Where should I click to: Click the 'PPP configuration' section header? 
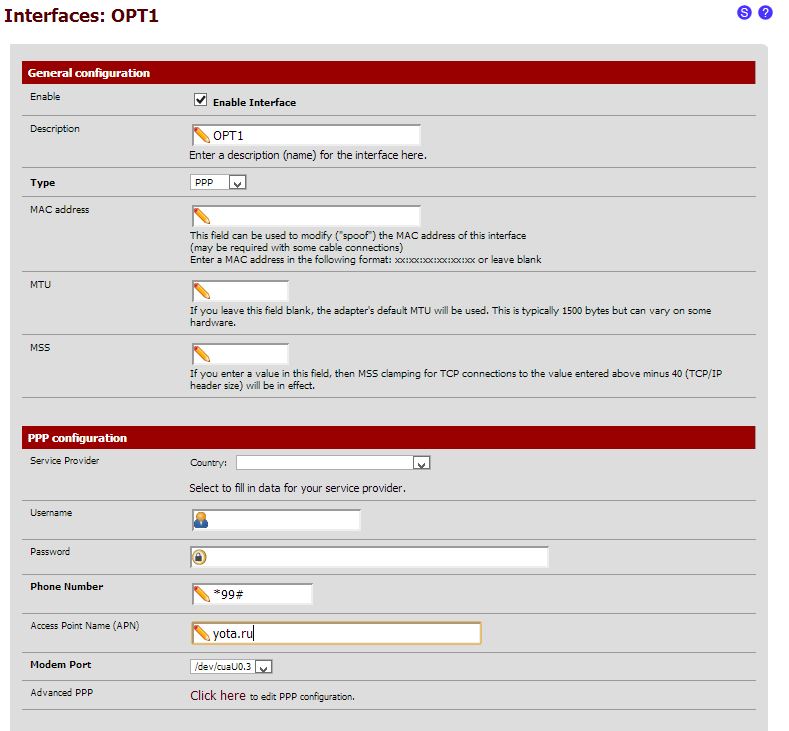pos(388,438)
